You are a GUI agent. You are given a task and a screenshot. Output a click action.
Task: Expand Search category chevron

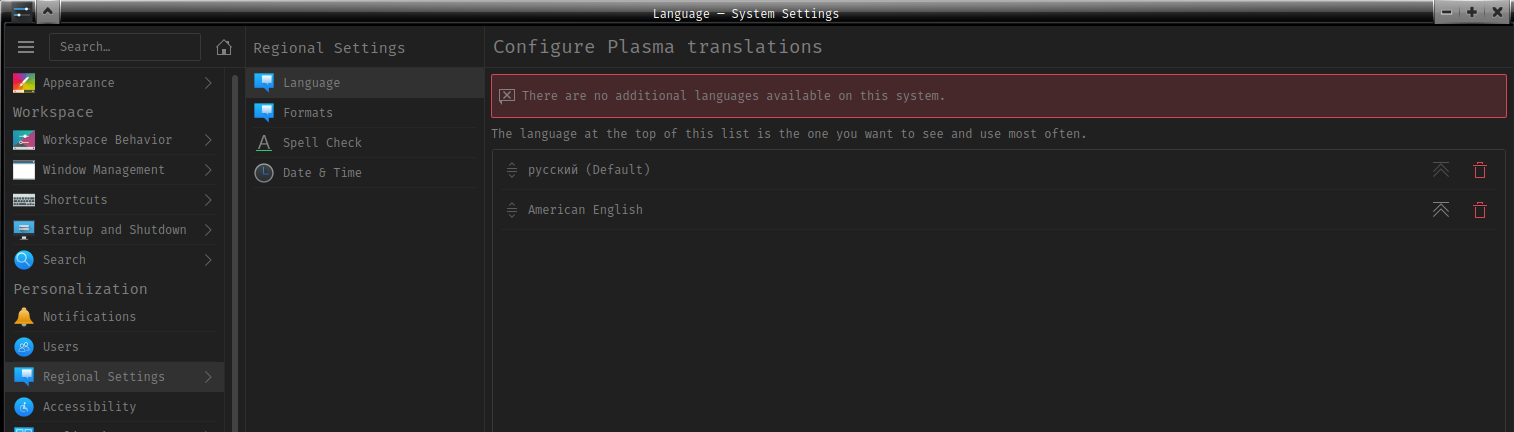[208, 260]
